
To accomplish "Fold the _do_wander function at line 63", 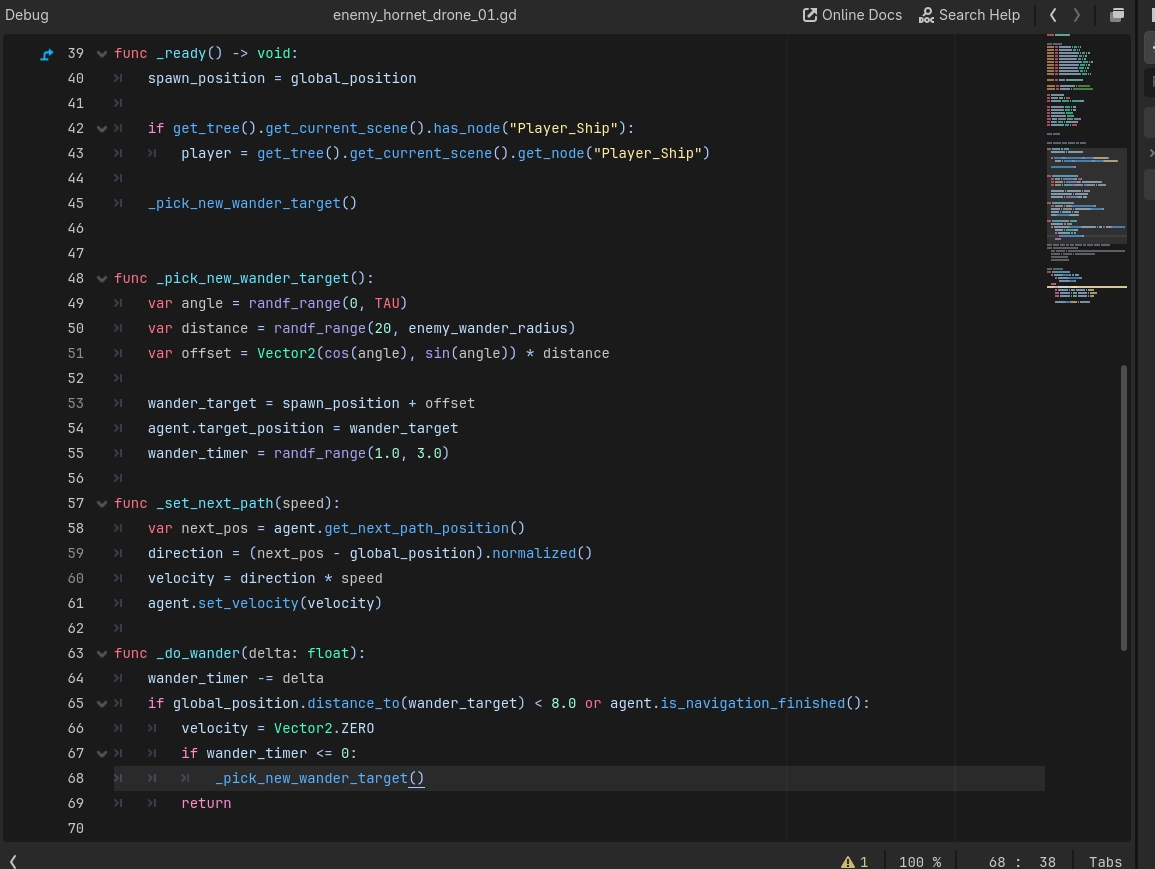I will point(101,654).
